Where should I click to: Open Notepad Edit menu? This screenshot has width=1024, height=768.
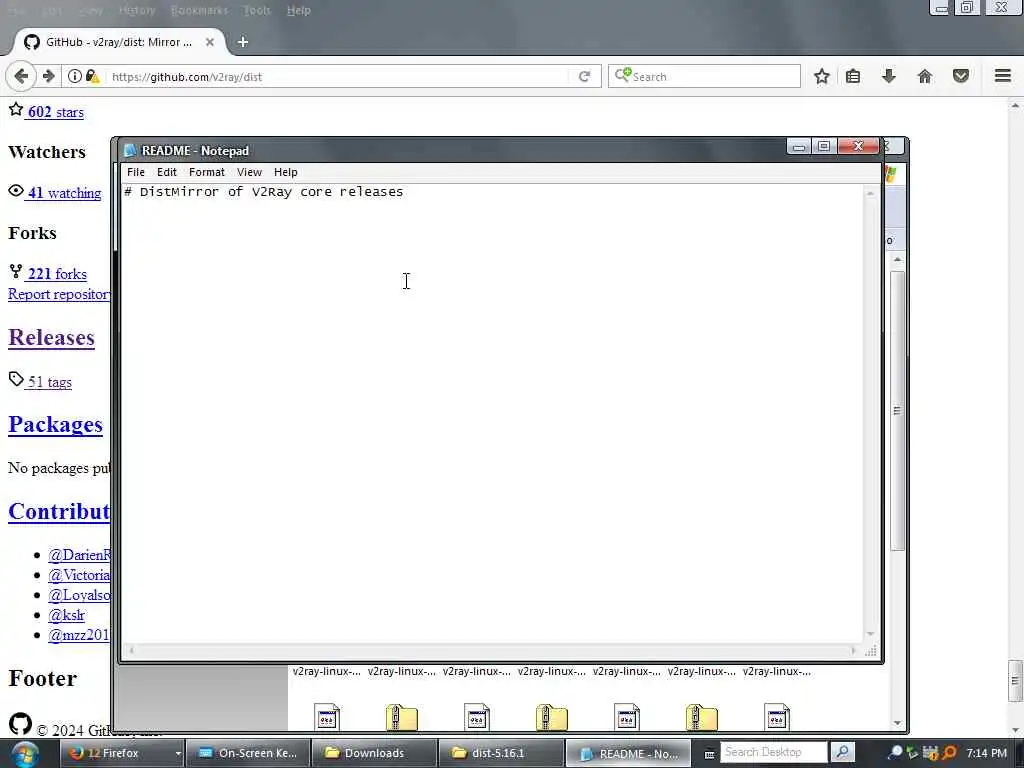click(x=167, y=172)
